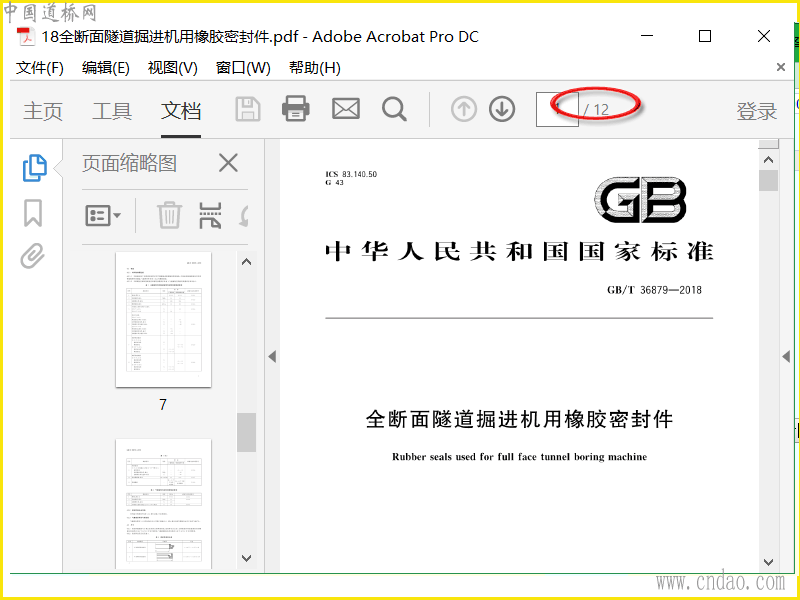The image size is (800, 600).
Task: Send file by email envelope icon
Action: click(x=346, y=109)
